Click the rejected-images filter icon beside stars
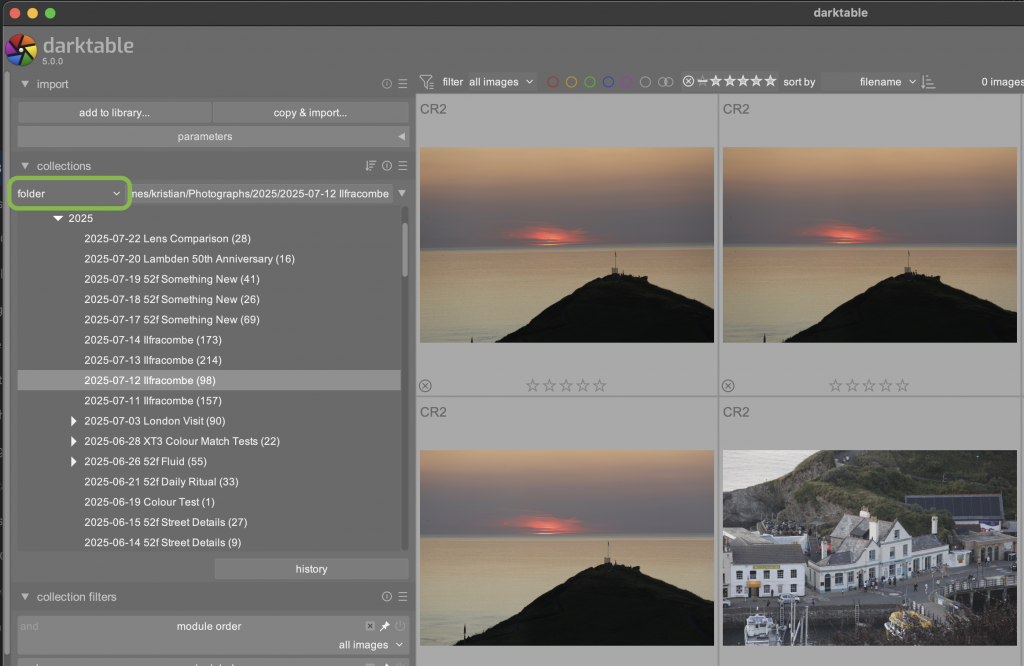Screen dimensions: 1024x666 click(x=688, y=81)
